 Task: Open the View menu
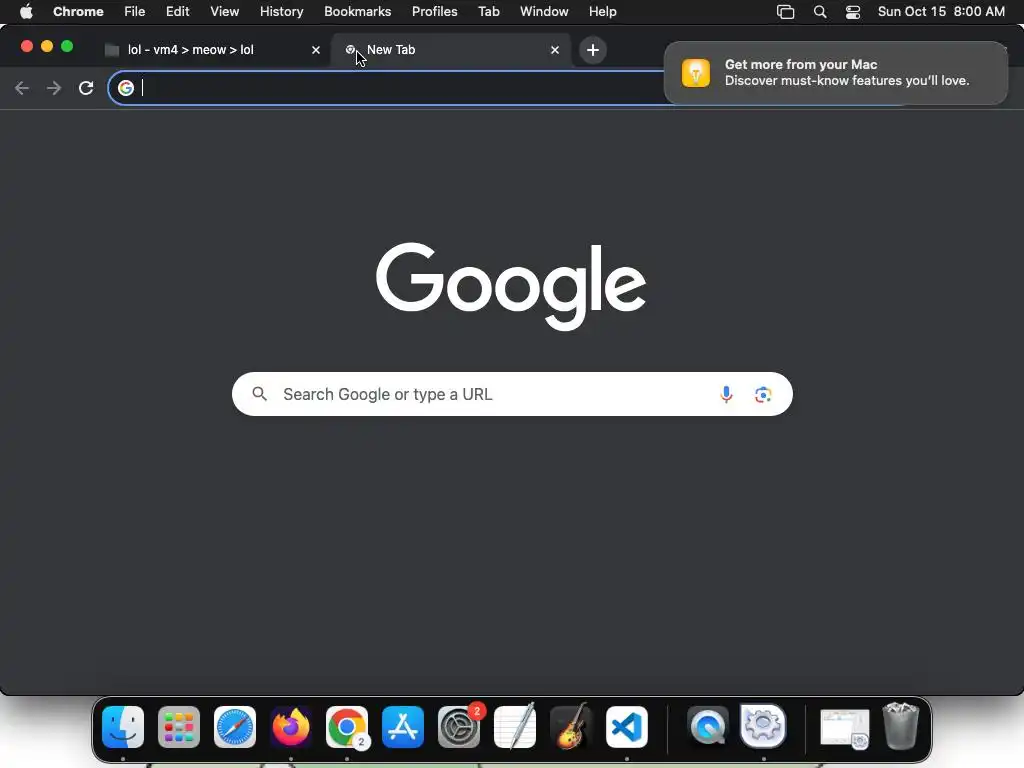[x=224, y=12]
